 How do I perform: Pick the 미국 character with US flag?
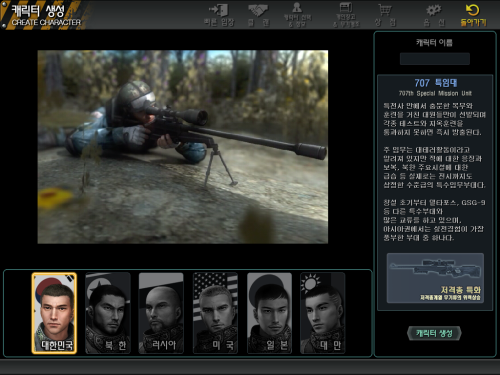tap(215, 313)
